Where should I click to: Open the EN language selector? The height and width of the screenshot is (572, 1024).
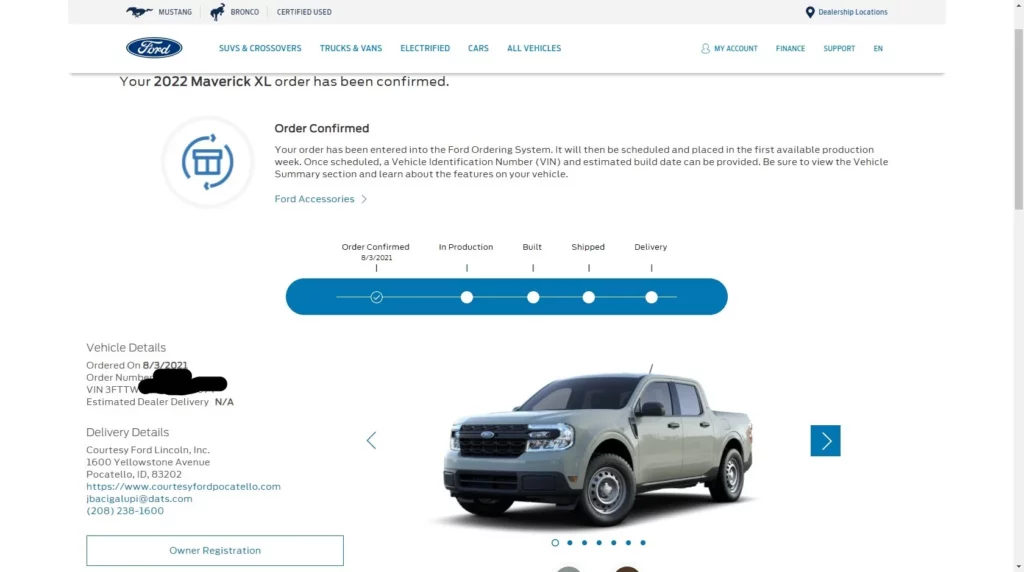878,48
